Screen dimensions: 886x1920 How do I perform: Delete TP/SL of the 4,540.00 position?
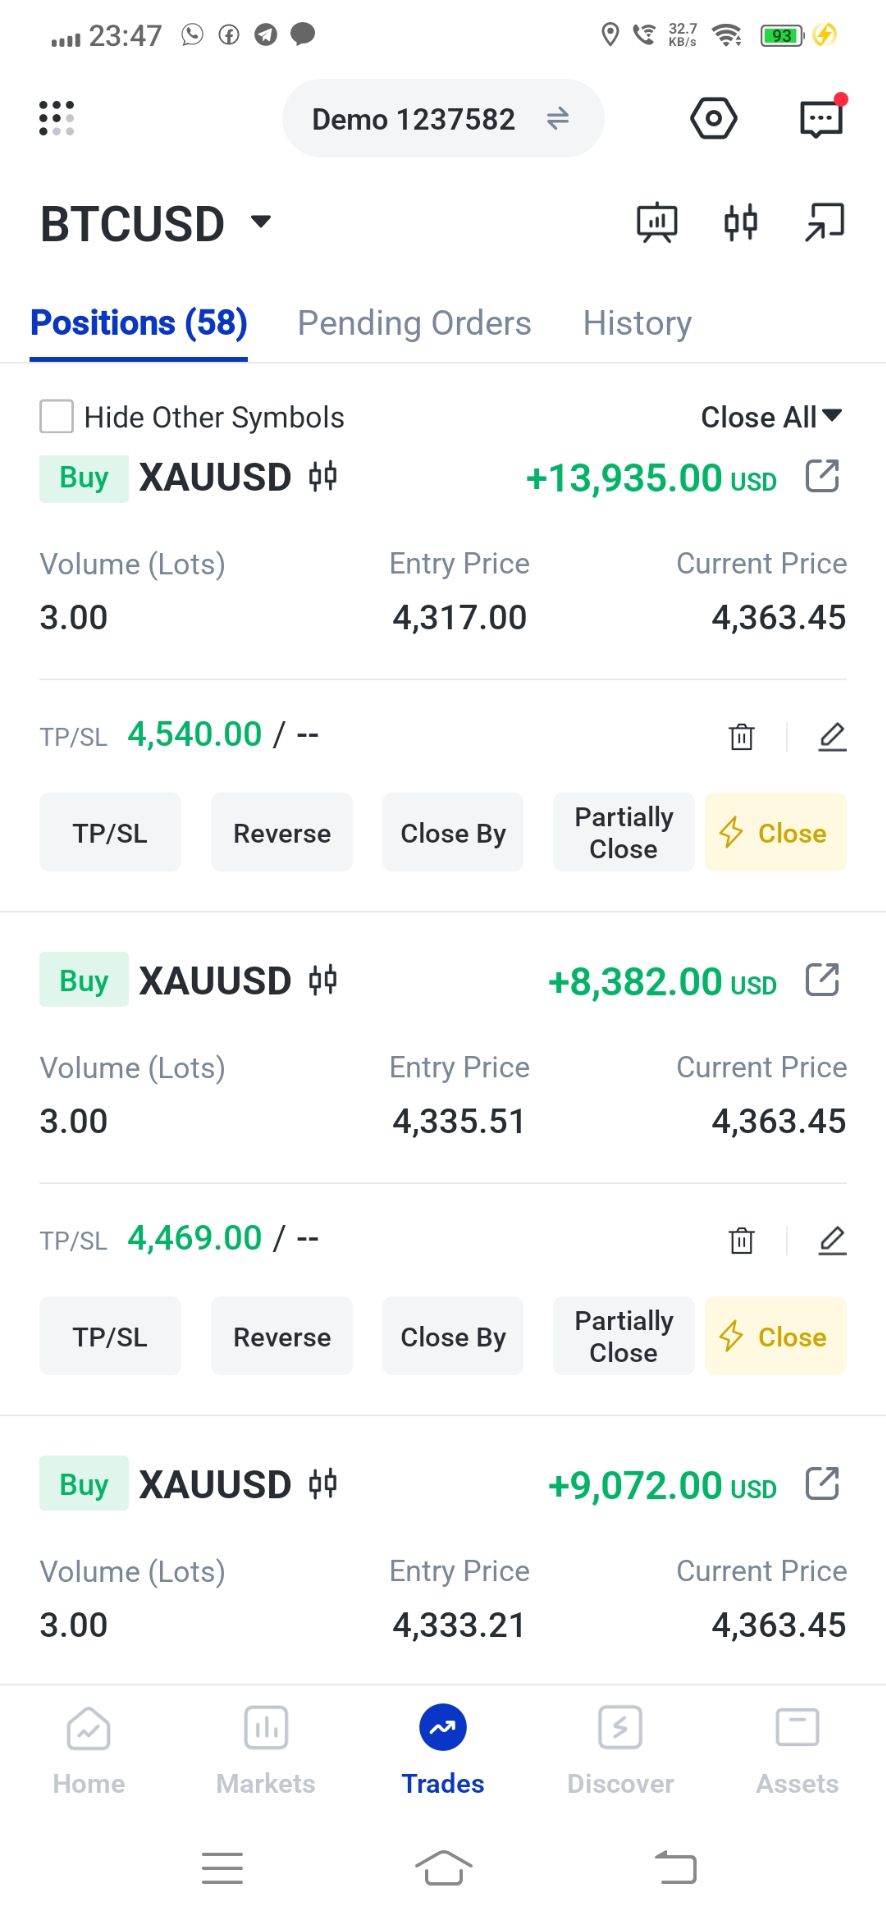click(x=742, y=737)
